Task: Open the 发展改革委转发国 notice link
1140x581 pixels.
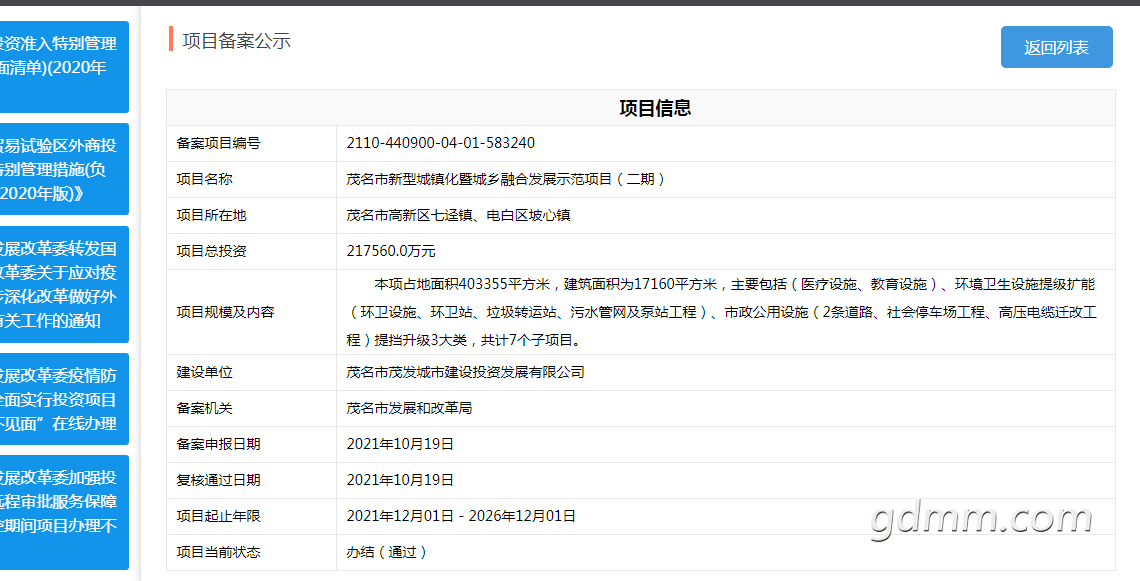Action: click(63, 284)
